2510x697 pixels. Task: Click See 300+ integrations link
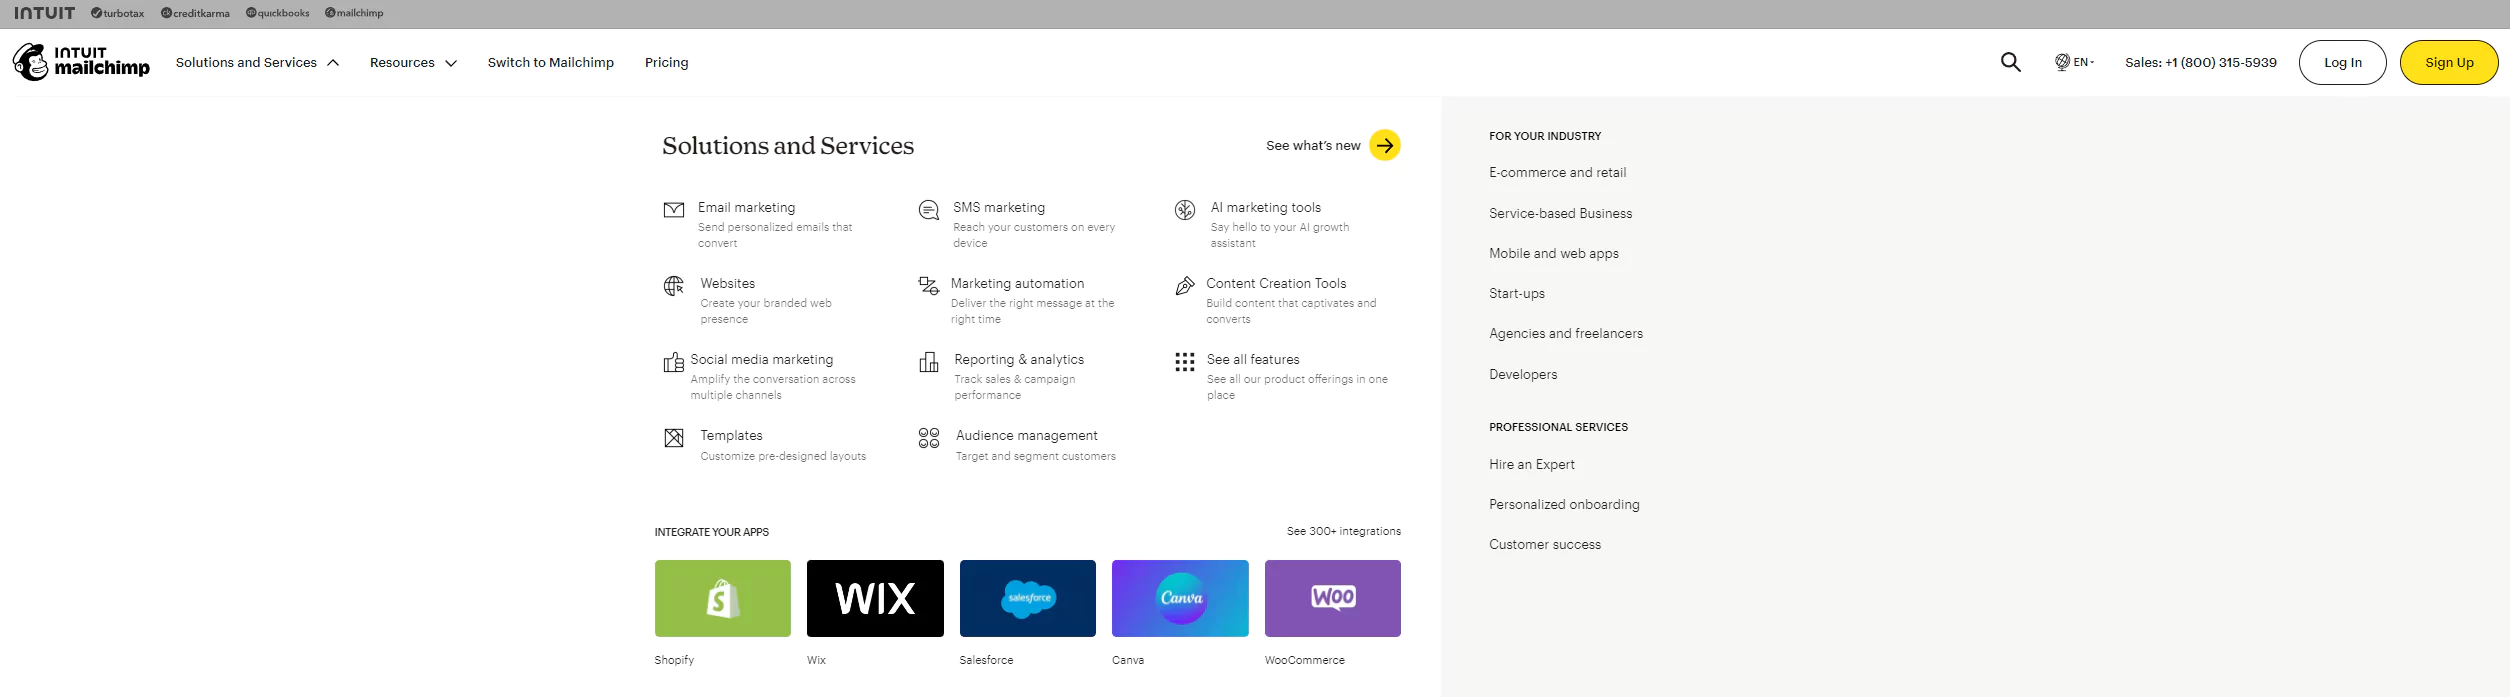(1344, 531)
